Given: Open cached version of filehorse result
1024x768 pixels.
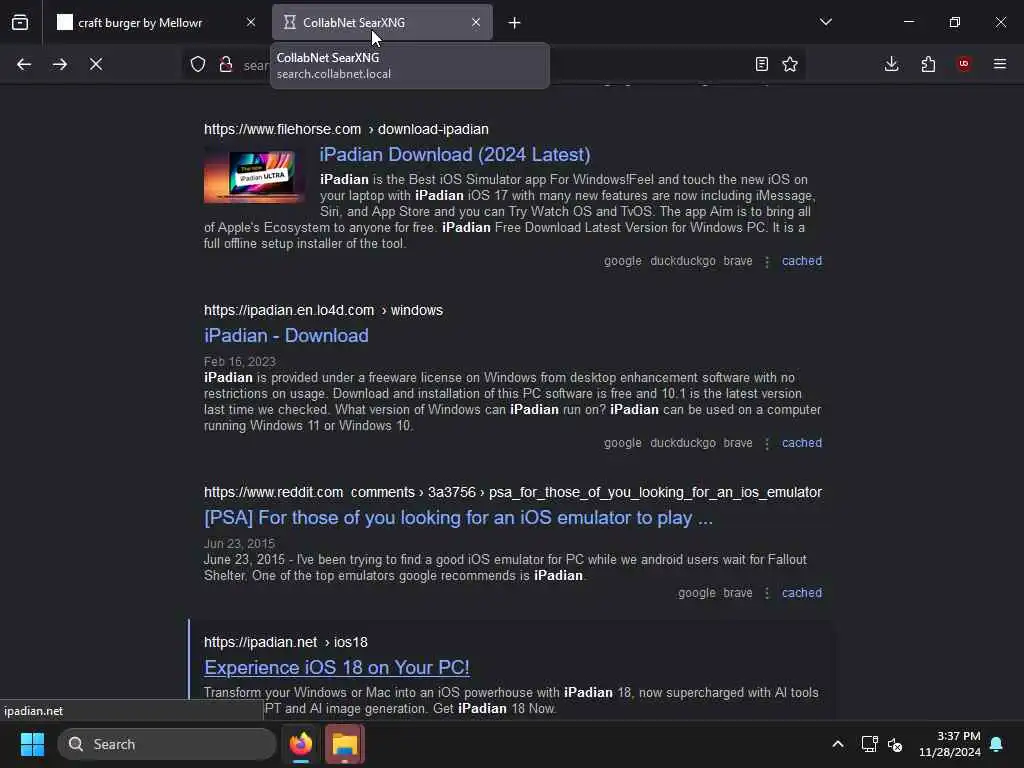Looking at the screenshot, I should (x=802, y=261).
